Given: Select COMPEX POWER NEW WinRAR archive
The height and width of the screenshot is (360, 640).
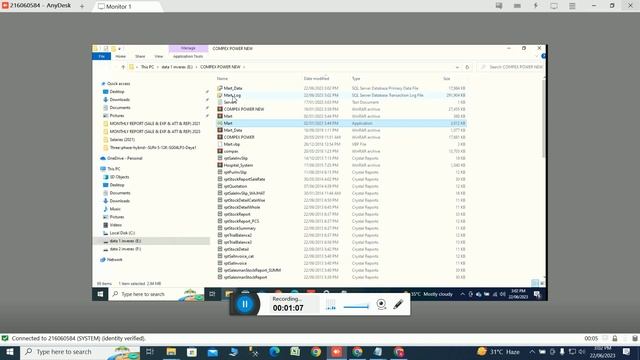Looking at the screenshot, I should coord(244,109).
